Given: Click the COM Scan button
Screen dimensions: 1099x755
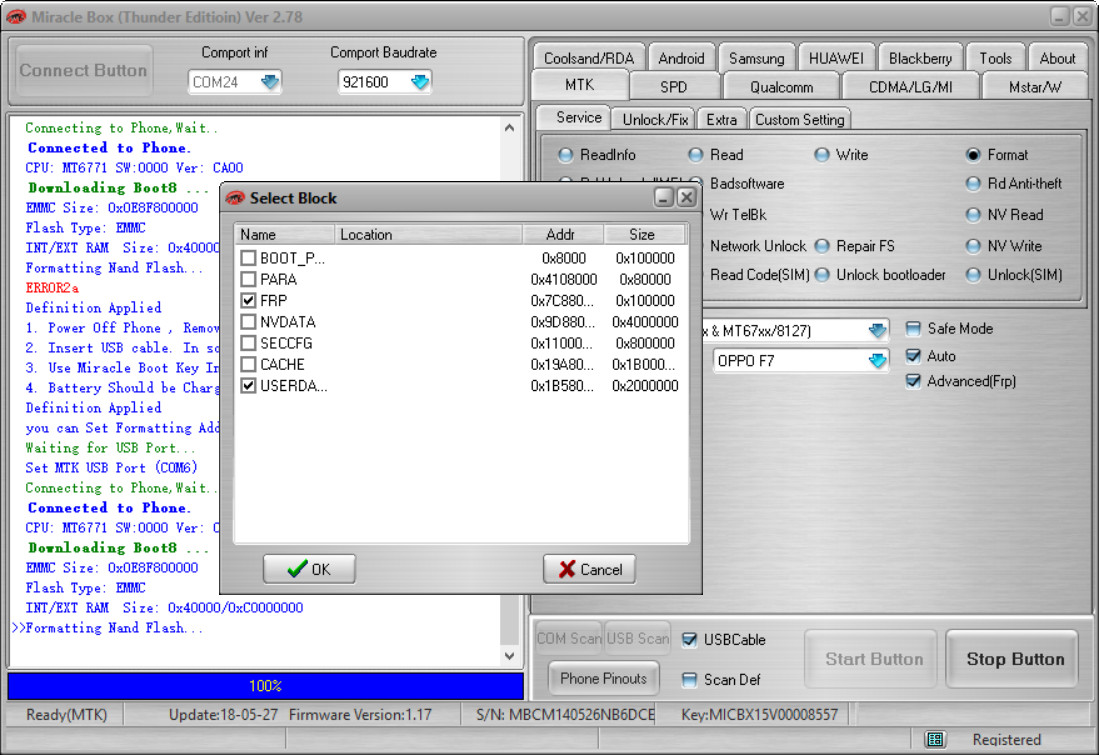Looking at the screenshot, I should pos(568,639).
